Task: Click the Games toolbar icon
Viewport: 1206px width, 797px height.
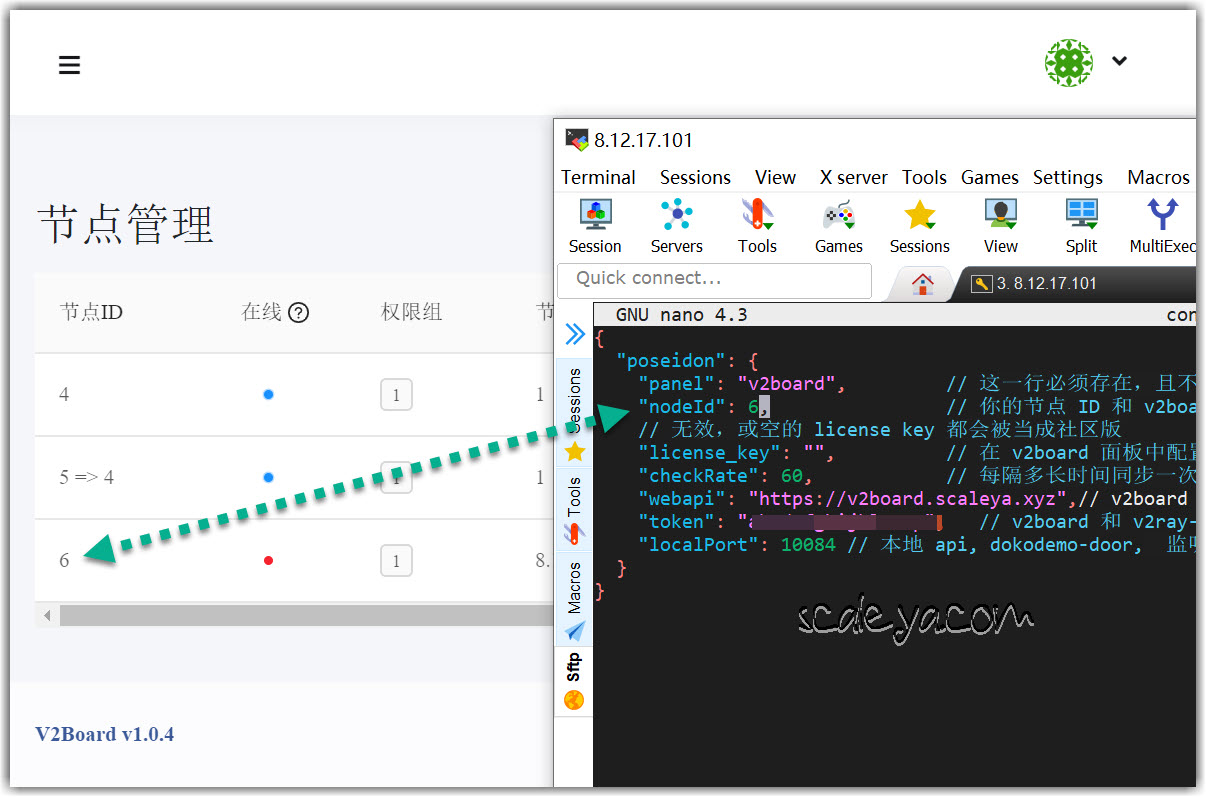Action: (x=838, y=226)
